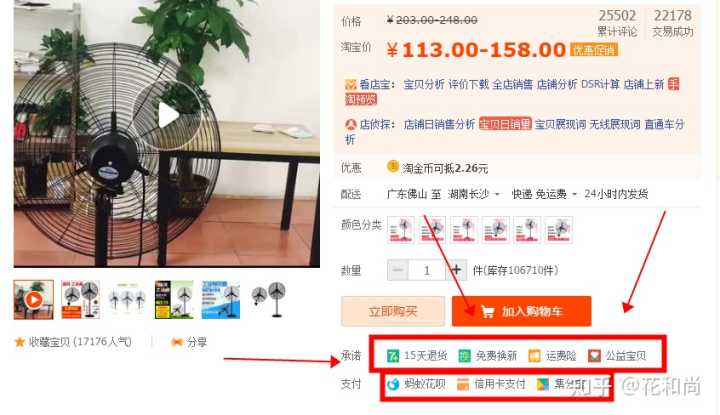Click the share icon next to 分享
The height and width of the screenshot is (415, 720).
(176, 342)
